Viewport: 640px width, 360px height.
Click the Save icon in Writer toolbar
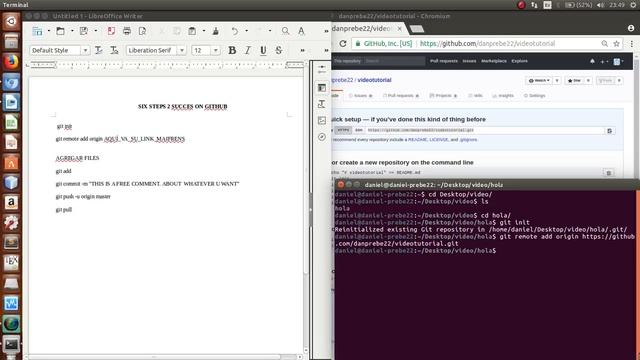[x=84, y=31]
